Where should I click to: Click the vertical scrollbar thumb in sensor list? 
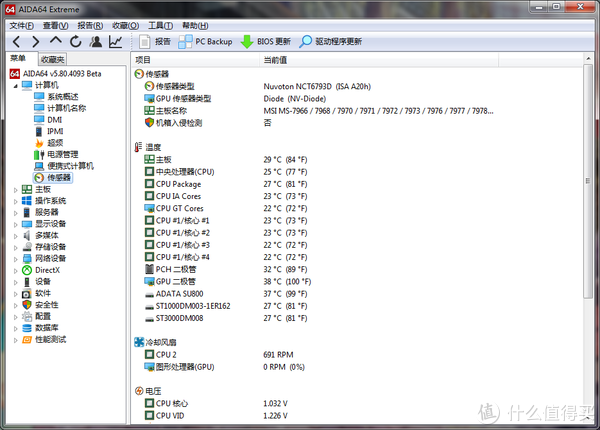[588, 181]
